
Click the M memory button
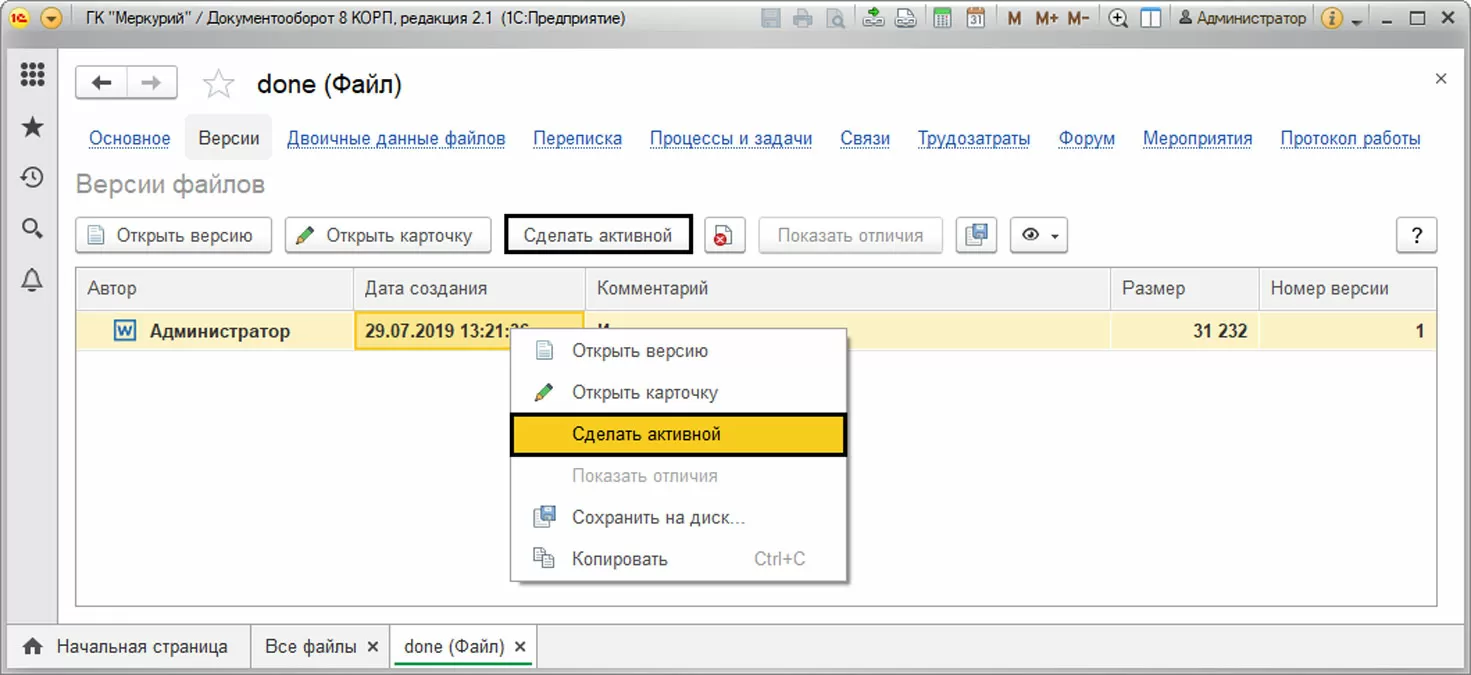[1014, 18]
